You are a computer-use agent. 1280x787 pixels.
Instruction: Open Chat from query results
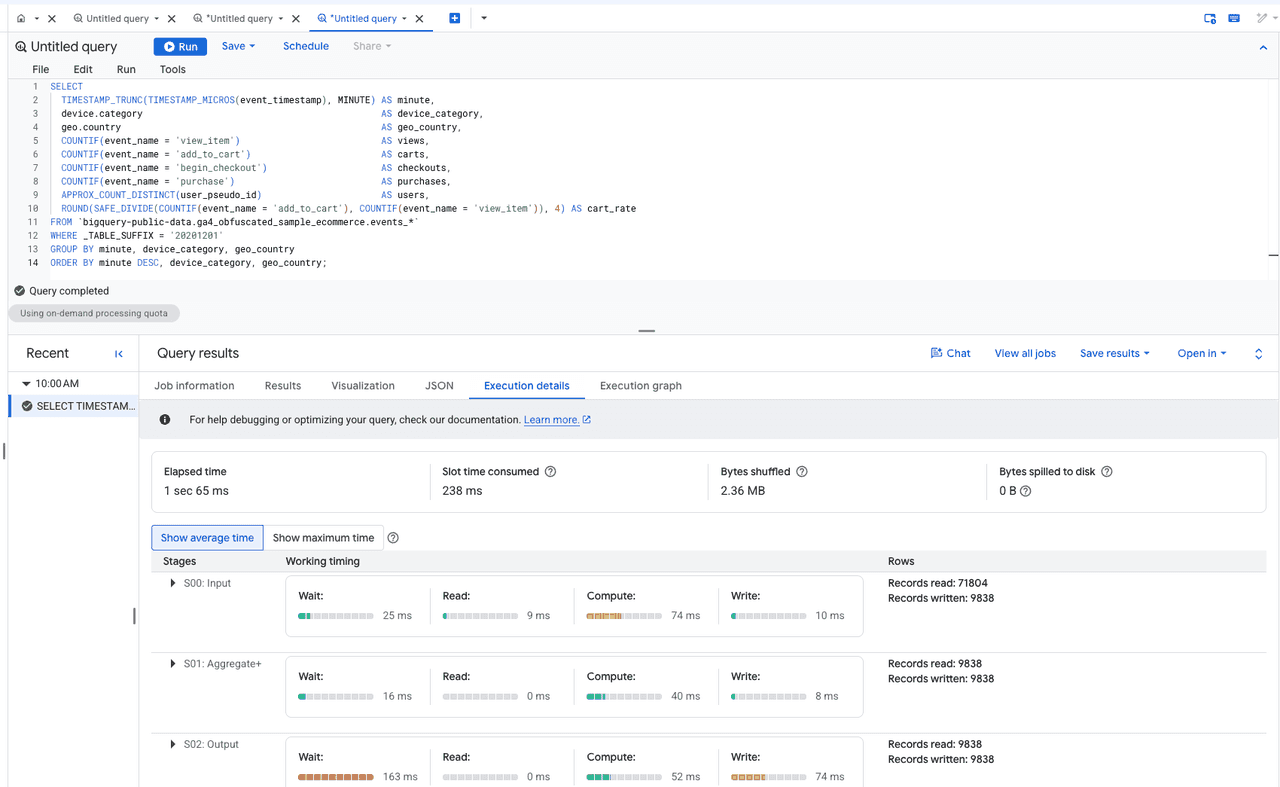coord(950,353)
